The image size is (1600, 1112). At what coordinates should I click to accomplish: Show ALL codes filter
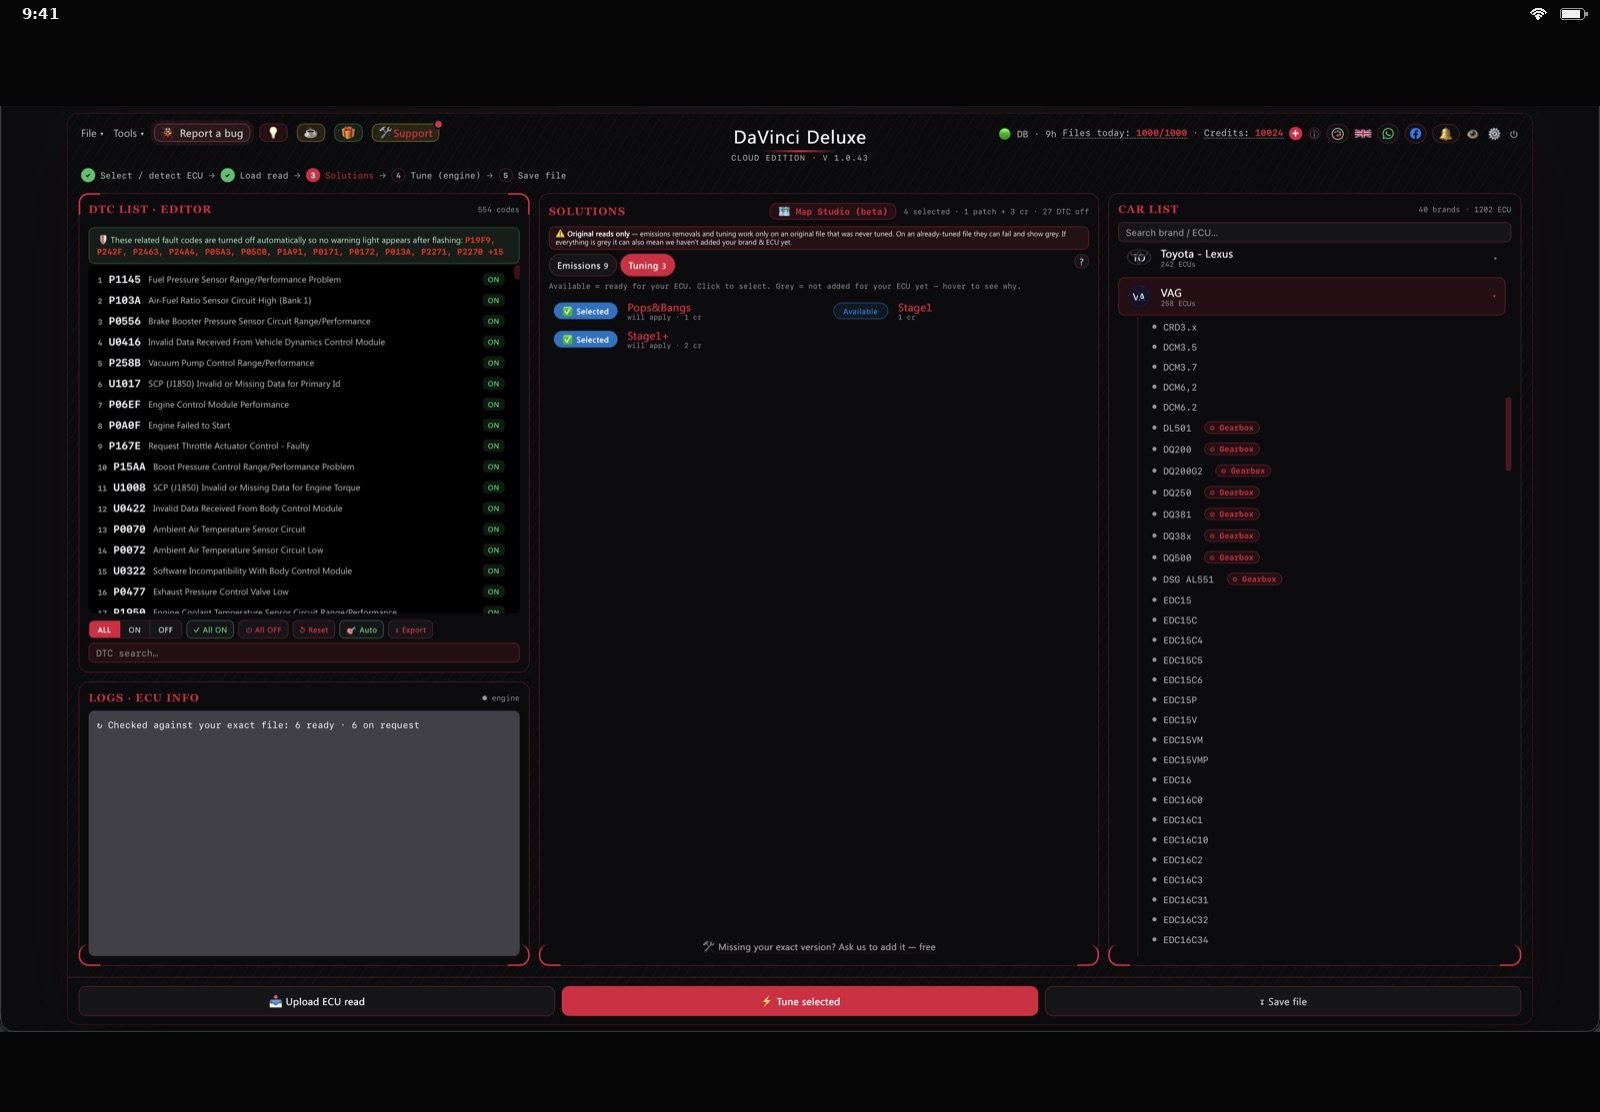[104, 630]
